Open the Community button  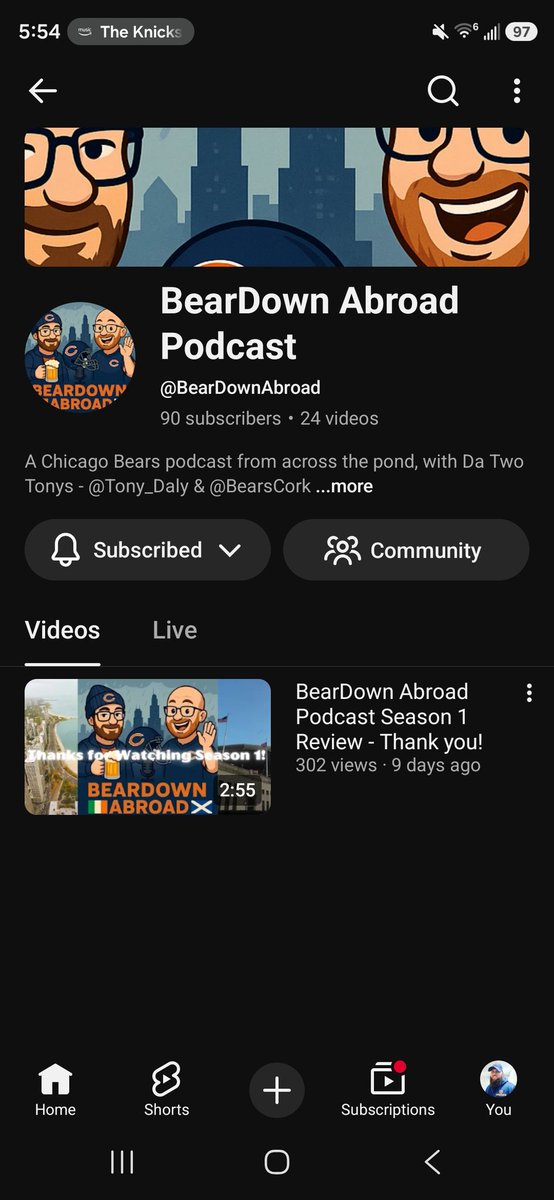tap(406, 550)
